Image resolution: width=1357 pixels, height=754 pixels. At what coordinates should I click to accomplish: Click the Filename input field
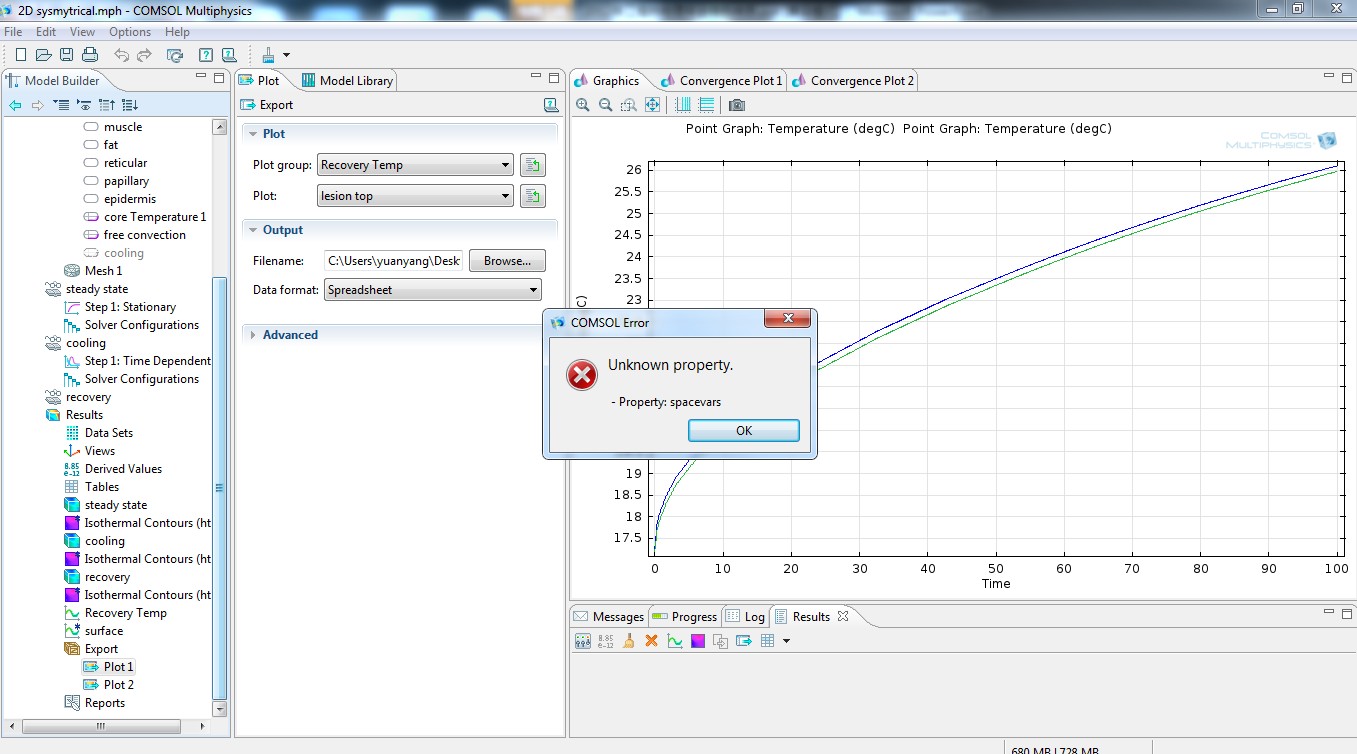pyautogui.click(x=393, y=261)
